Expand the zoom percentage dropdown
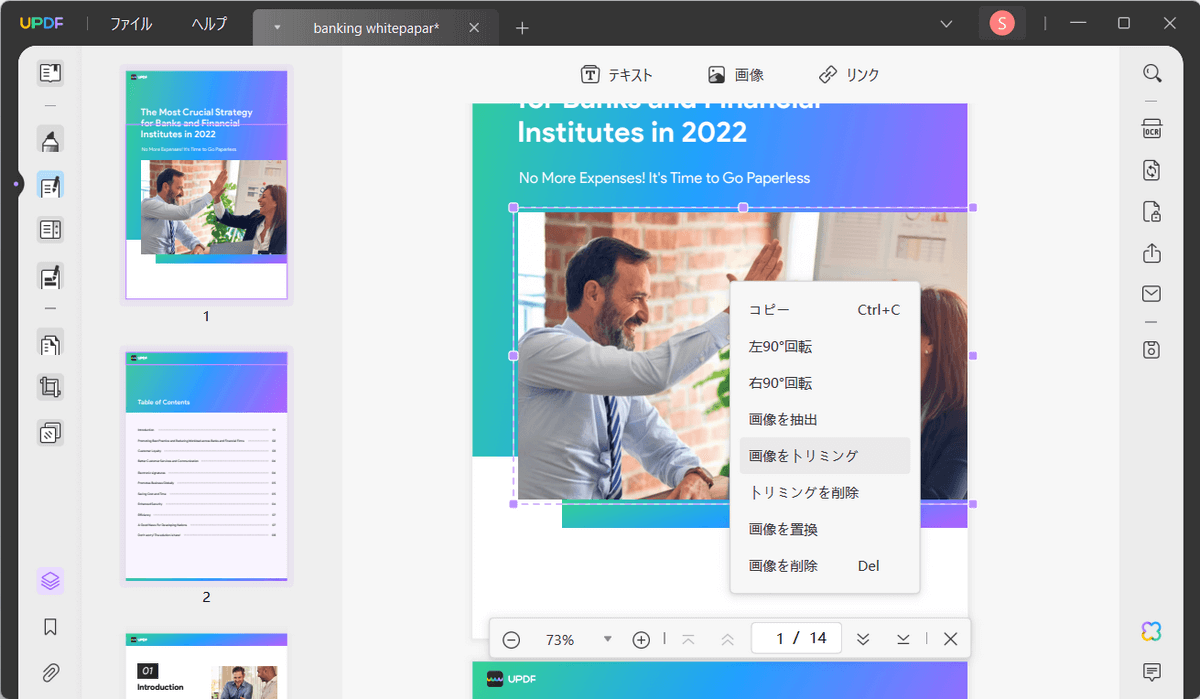The width and height of the screenshot is (1200, 699). [607, 639]
